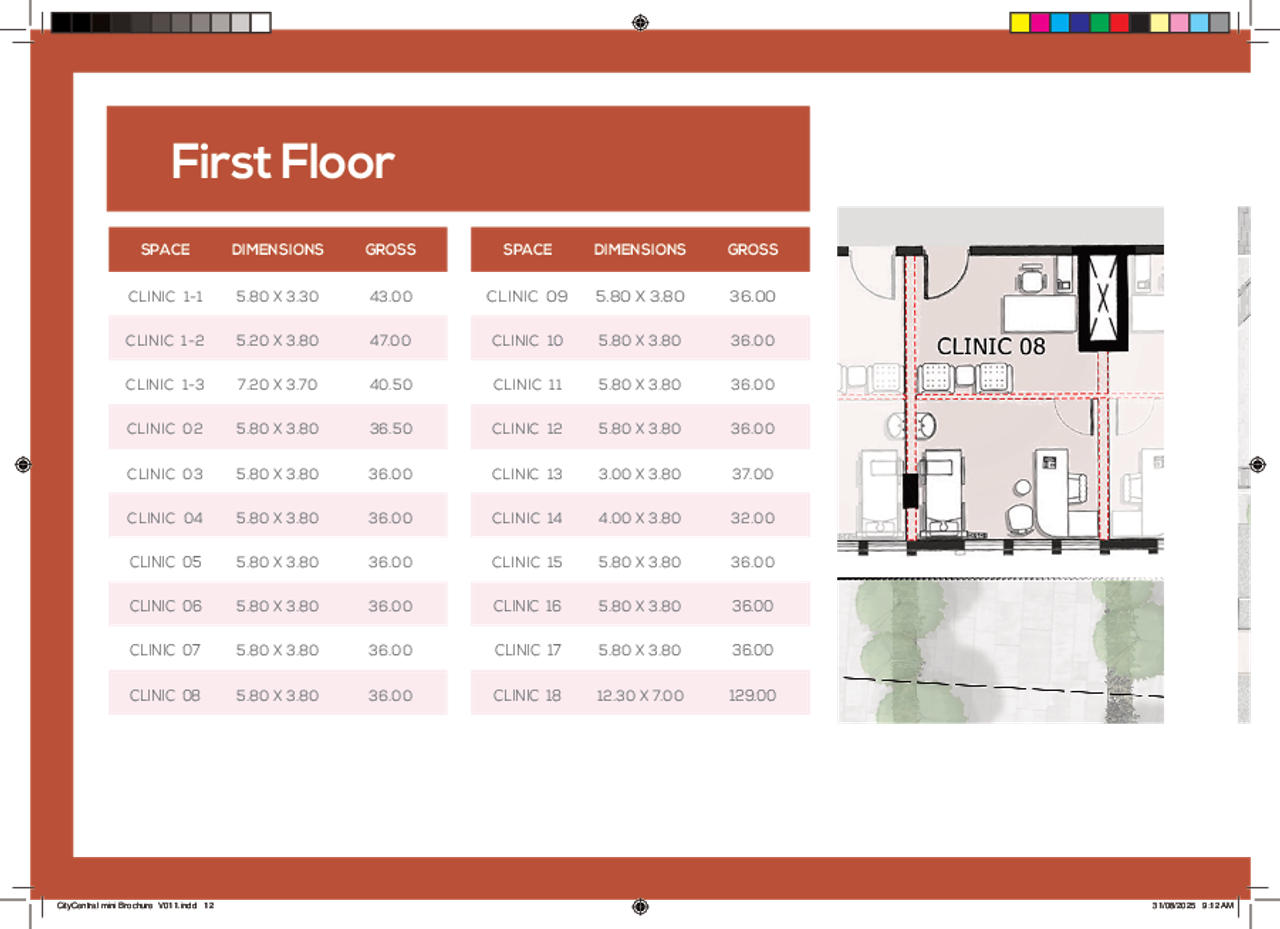This screenshot has width=1280, height=929.
Task: Select the "CLINIC 05" row label
Action: pos(165,562)
